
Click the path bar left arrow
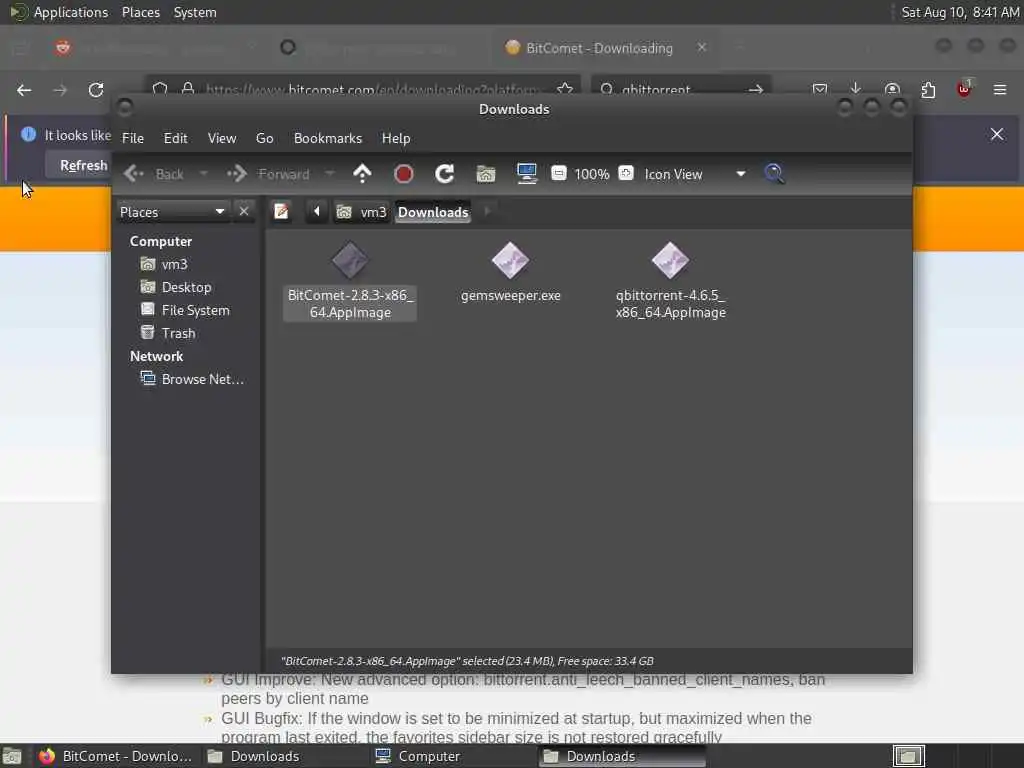click(x=317, y=212)
